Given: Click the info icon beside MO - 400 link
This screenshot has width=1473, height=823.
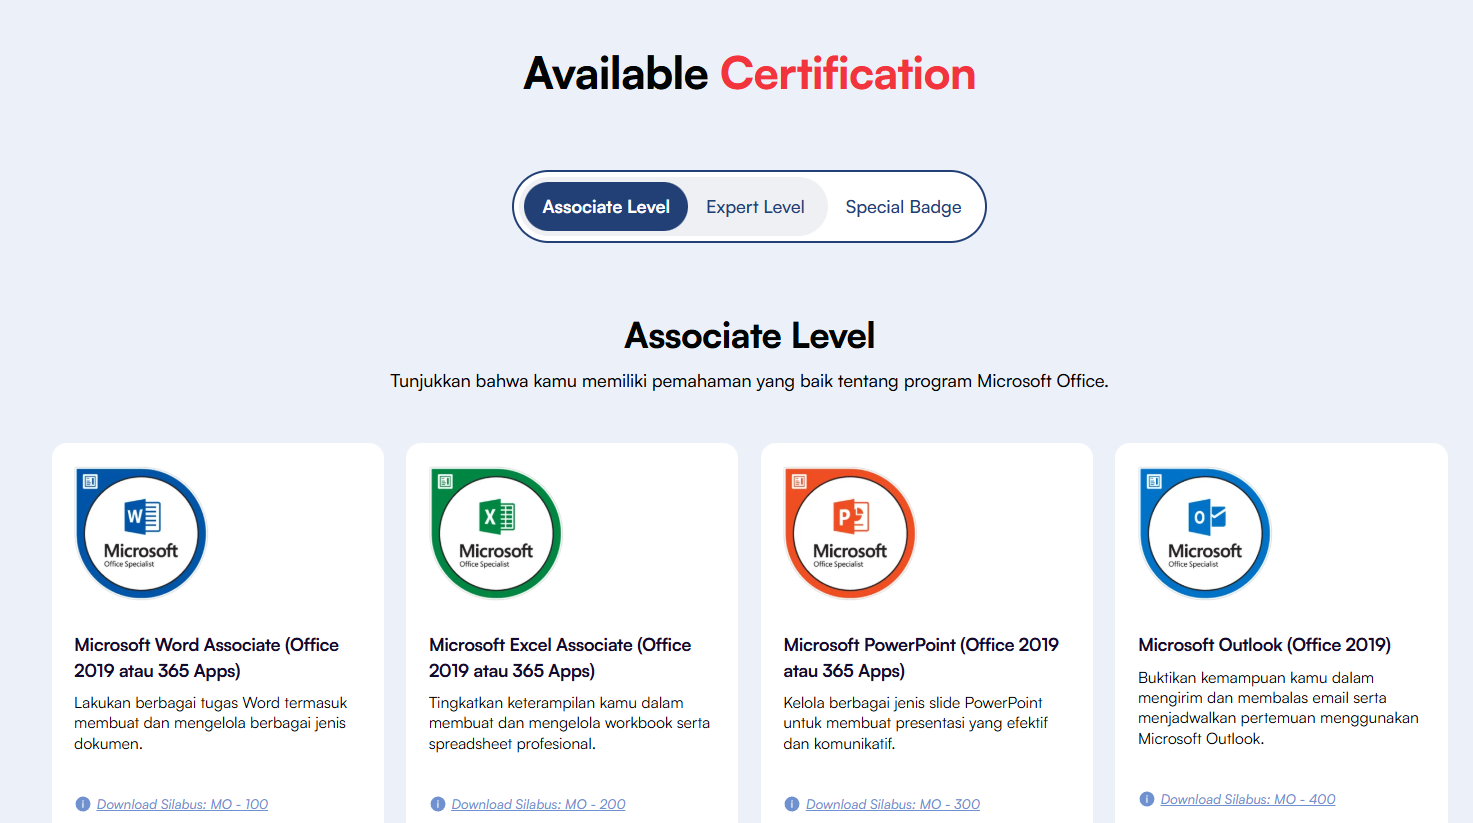Looking at the screenshot, I should point(1146,799).
